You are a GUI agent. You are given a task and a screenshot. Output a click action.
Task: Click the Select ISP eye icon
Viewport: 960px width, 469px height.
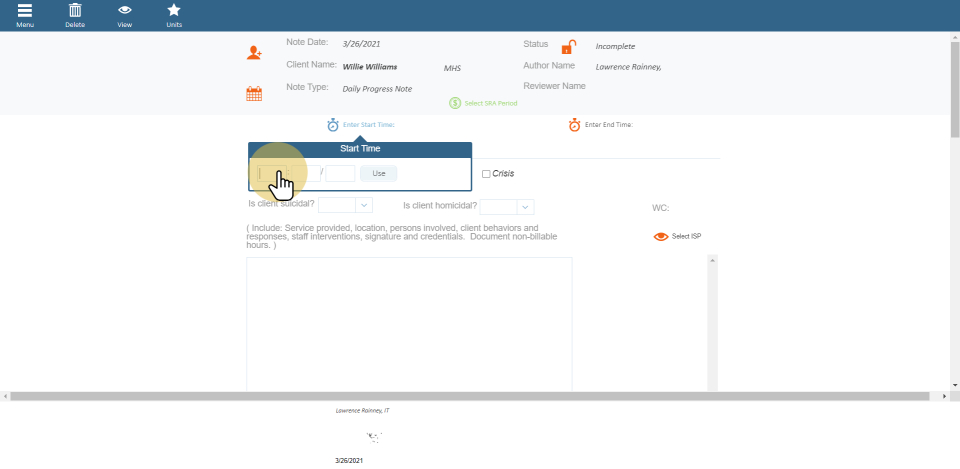click(x=661, y=237)
